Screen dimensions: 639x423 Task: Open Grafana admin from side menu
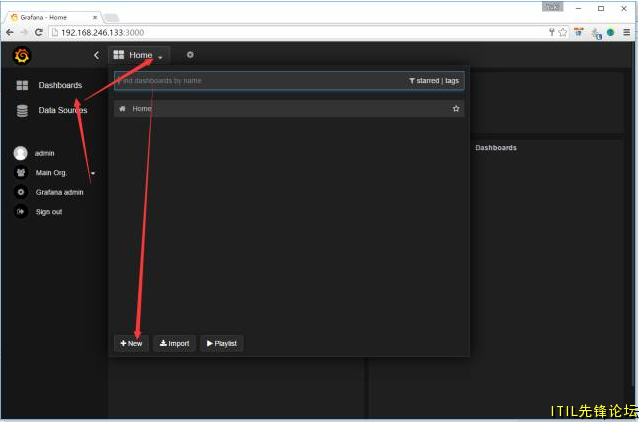click(59, 192)
